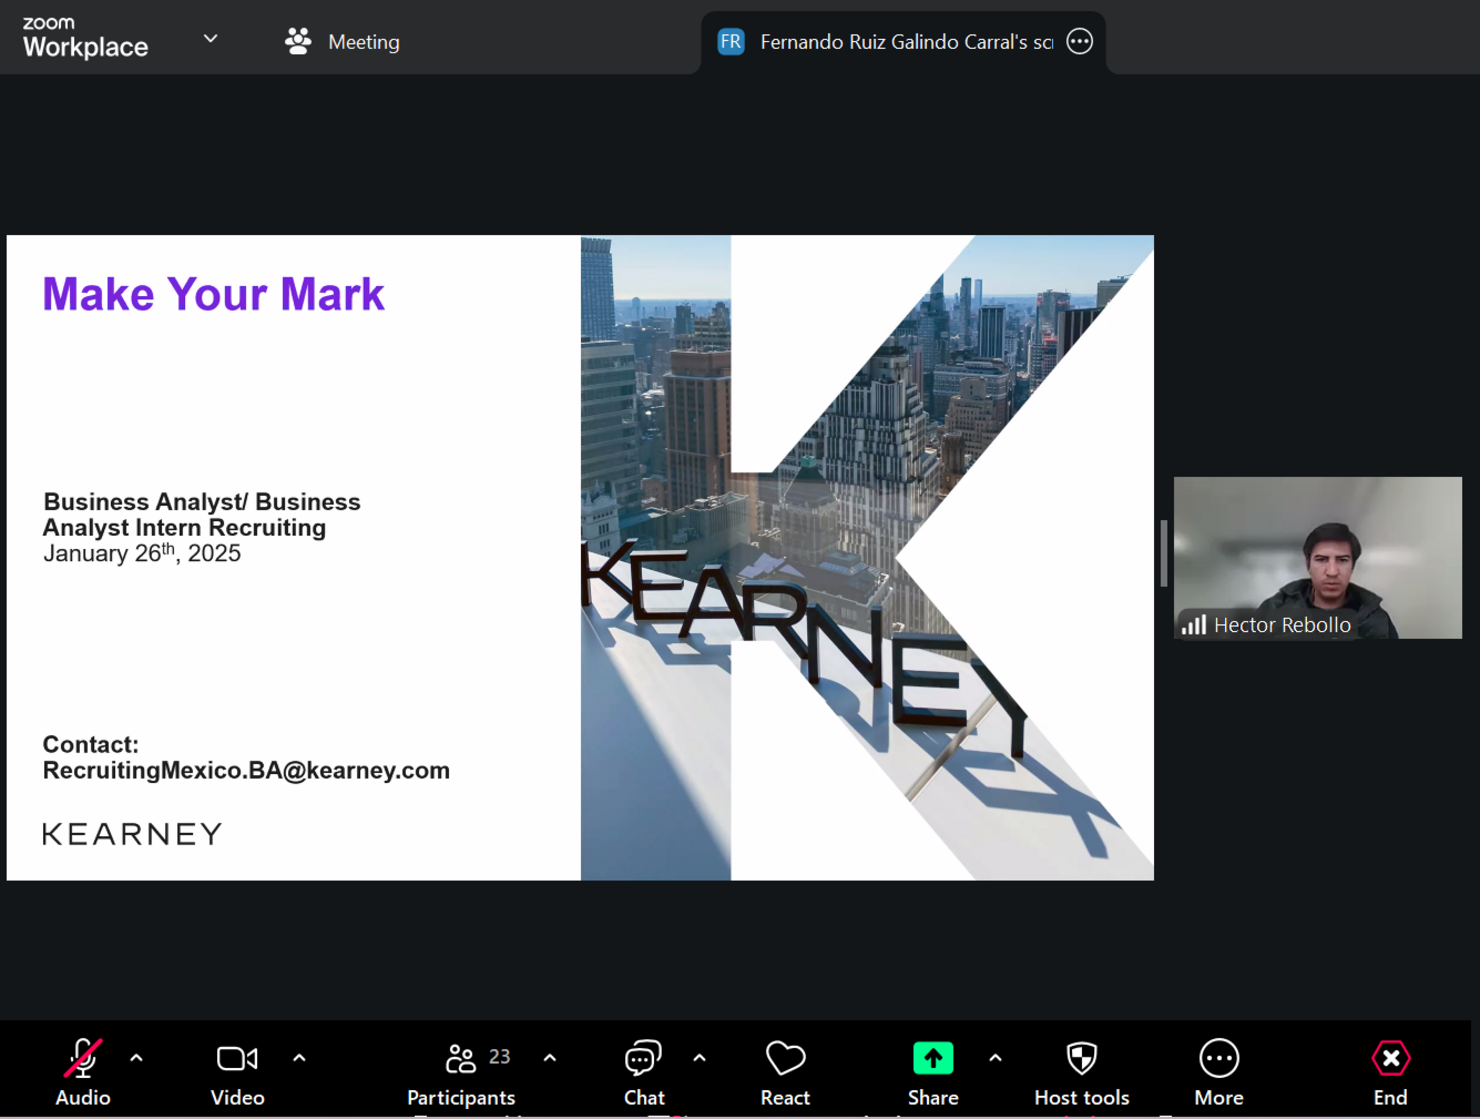This screenshot has width=1480, height=1119.
Task: Click Hector Rebollo's video thumbnail
Action: [1318, 558]
